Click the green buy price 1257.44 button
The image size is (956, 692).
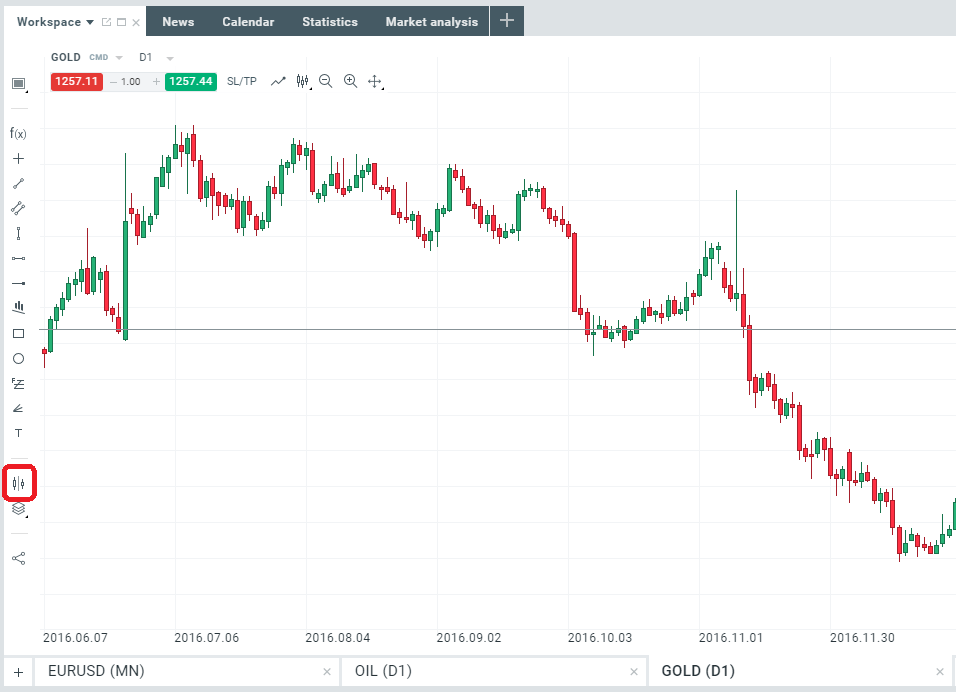click(191, 81)
